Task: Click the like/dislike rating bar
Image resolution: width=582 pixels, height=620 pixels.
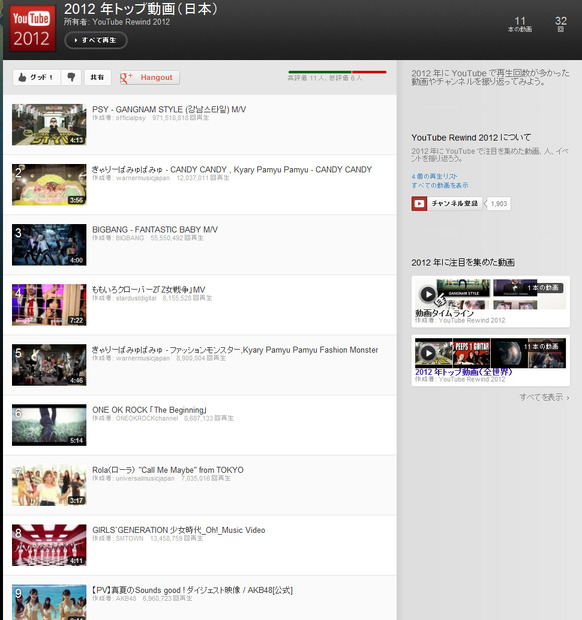Action: point(337,72)
